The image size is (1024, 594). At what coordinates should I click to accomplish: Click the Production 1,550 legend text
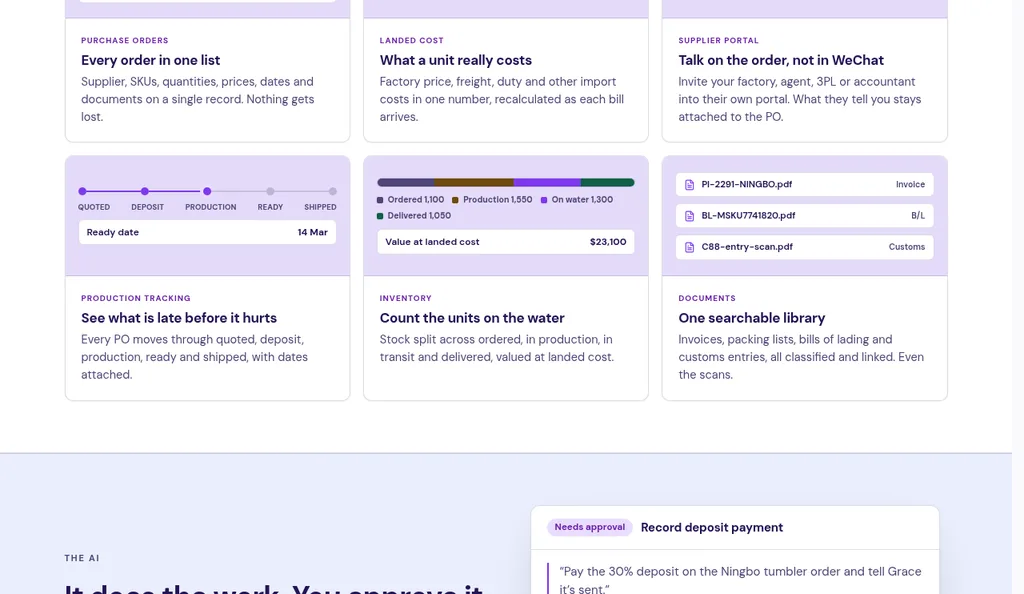498,200
